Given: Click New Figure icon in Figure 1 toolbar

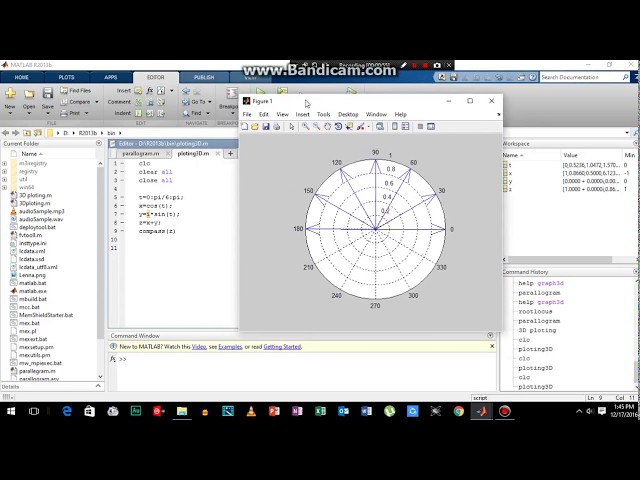Looking at the screenshot, I should coord(244,127).
